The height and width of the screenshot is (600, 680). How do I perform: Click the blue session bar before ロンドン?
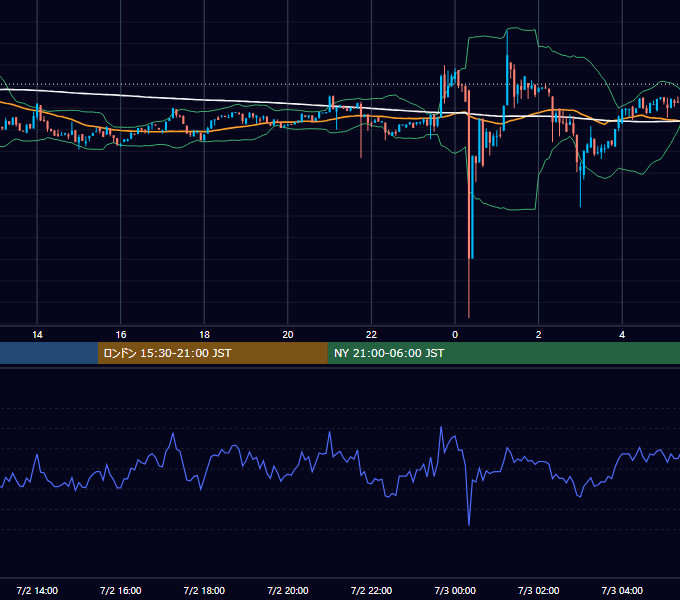[x=49, y=353]
